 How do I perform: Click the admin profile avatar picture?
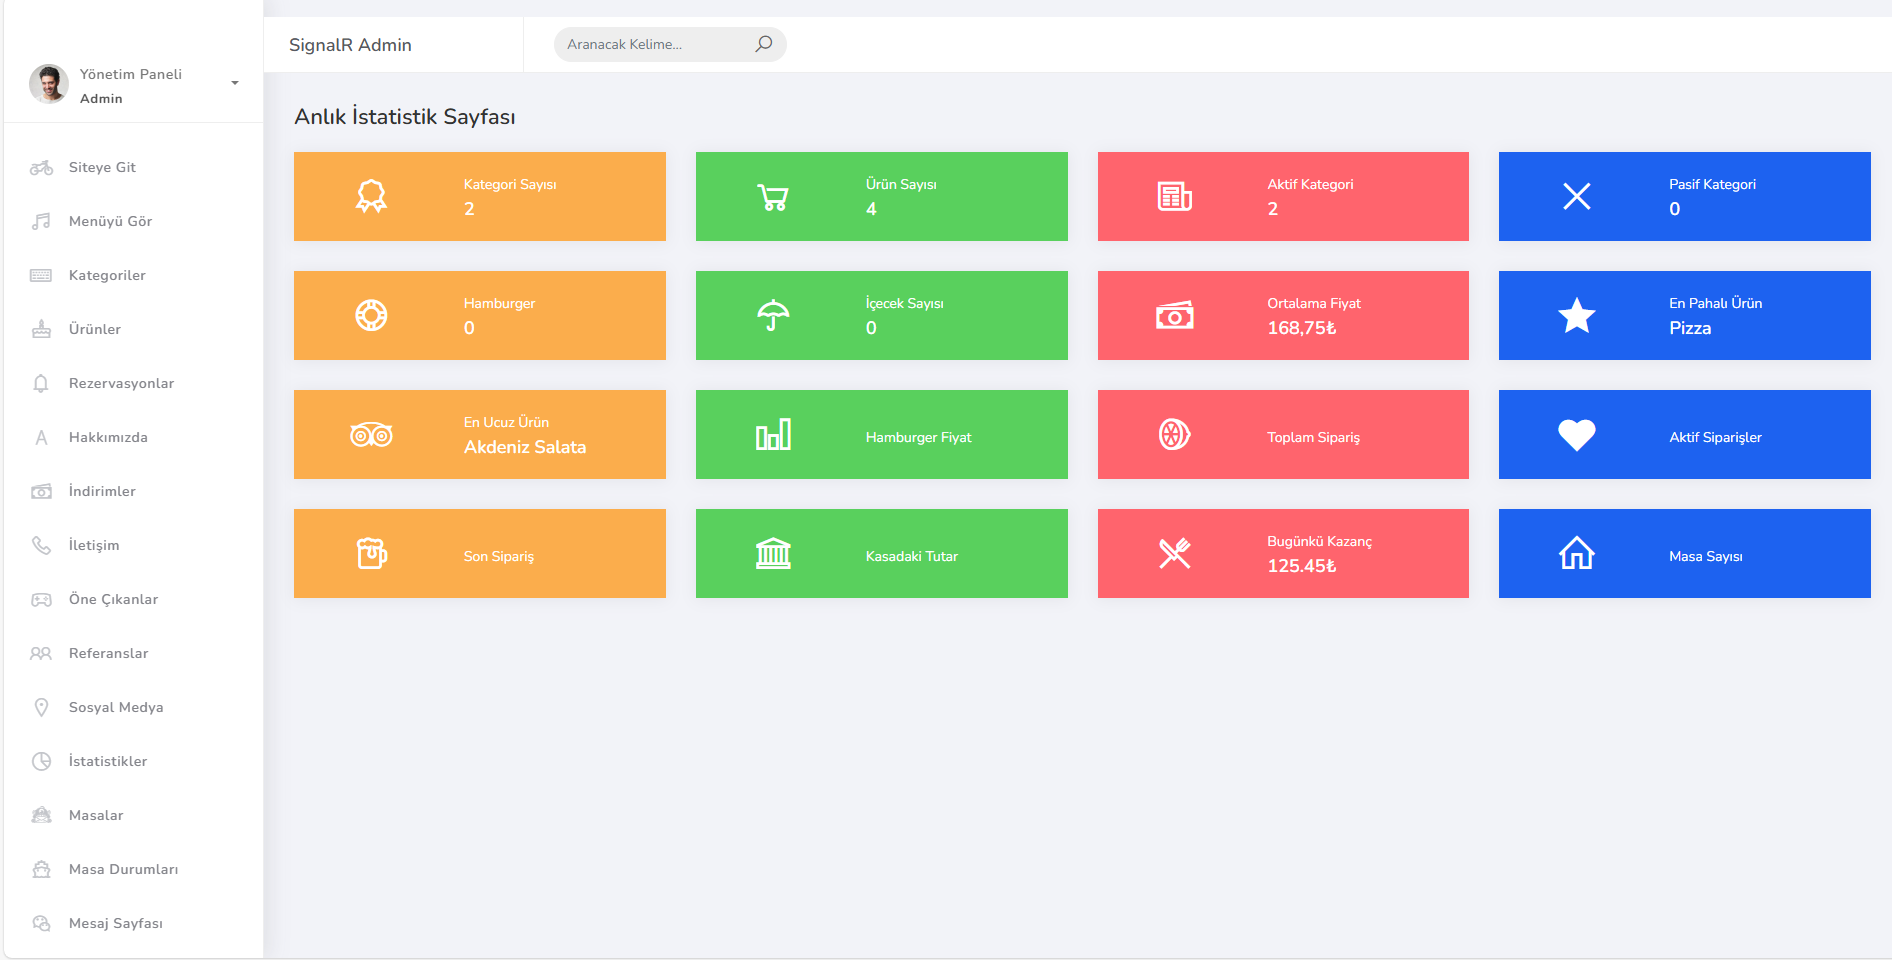click(x=49, y=84)
